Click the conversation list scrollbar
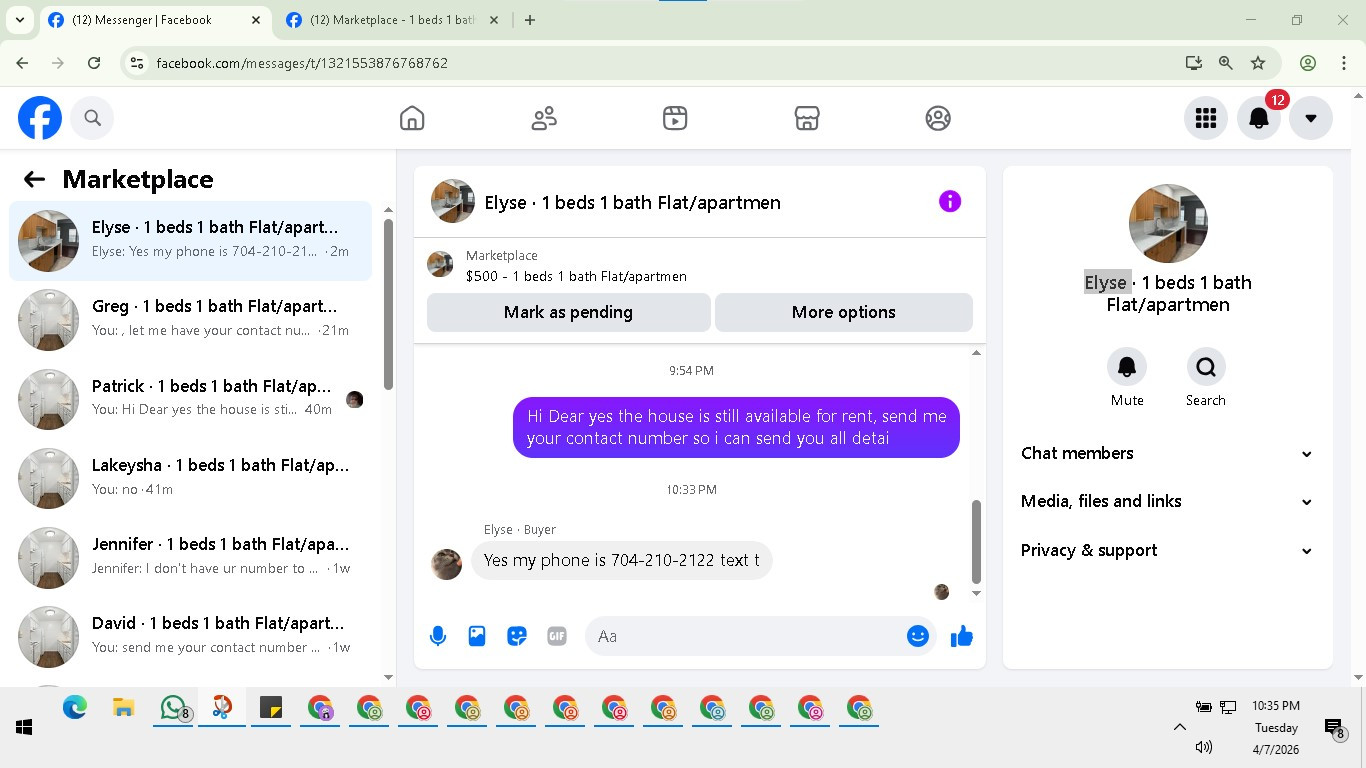The height and width of the screenshot is (768, 1366). click(388, 304)
